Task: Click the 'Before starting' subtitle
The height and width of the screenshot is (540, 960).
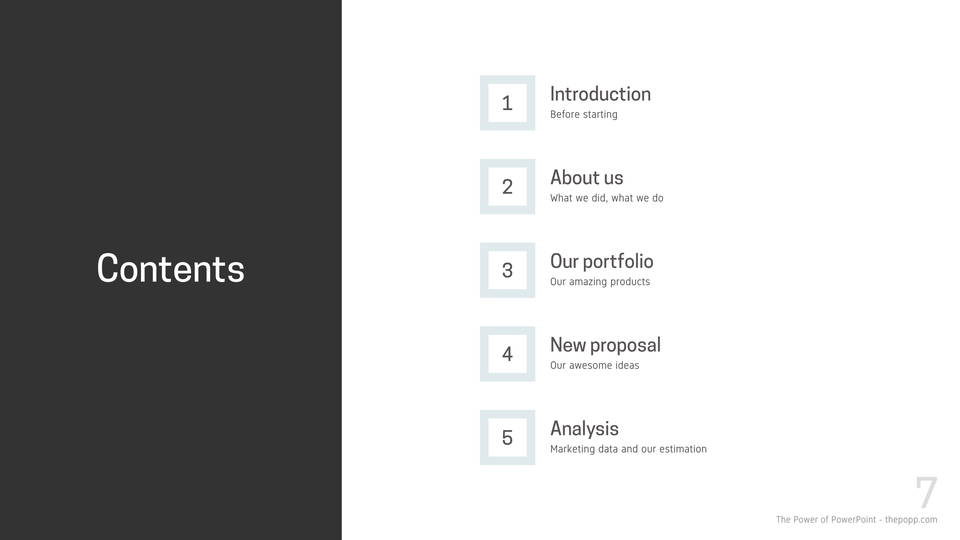Action: pos(583,115)
